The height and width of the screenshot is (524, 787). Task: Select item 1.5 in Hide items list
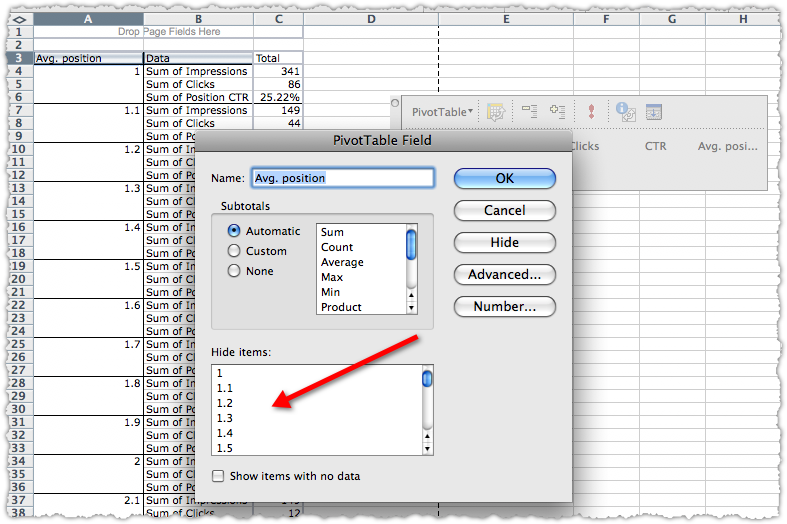click(x=317, y=448)
